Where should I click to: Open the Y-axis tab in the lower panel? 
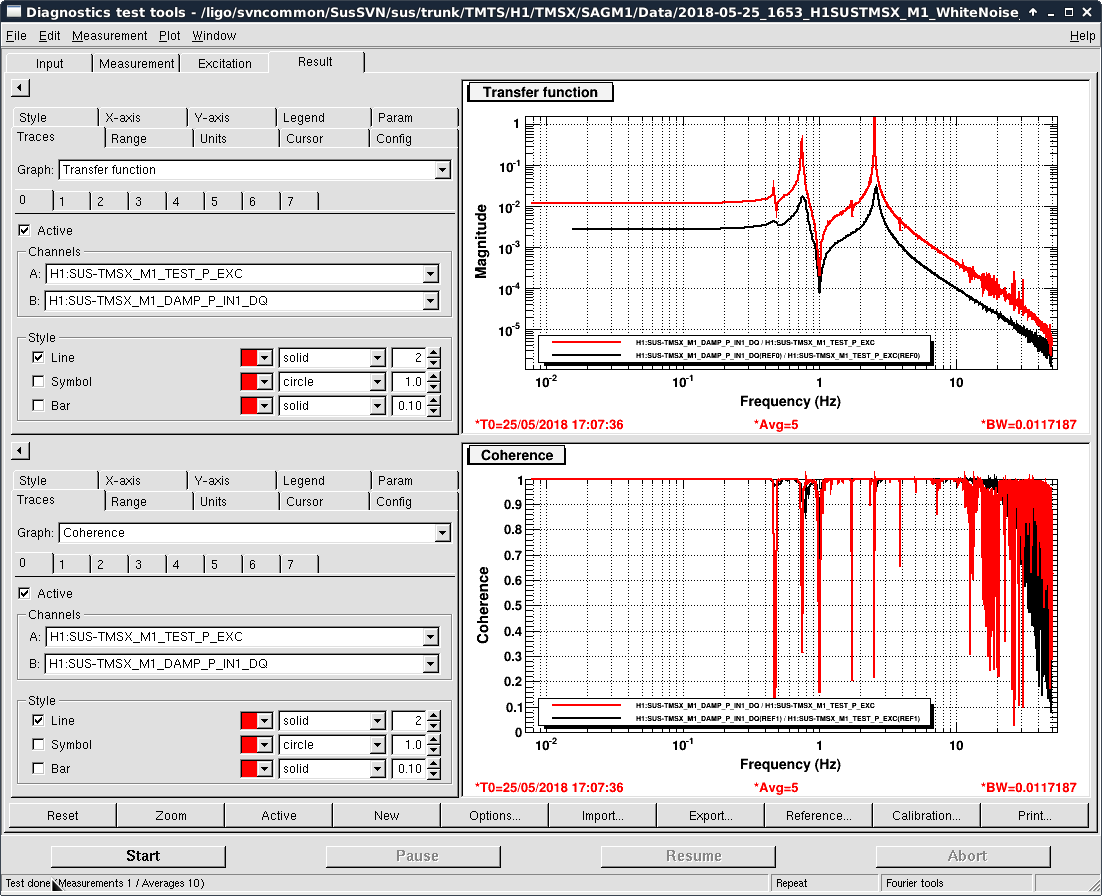211,480
